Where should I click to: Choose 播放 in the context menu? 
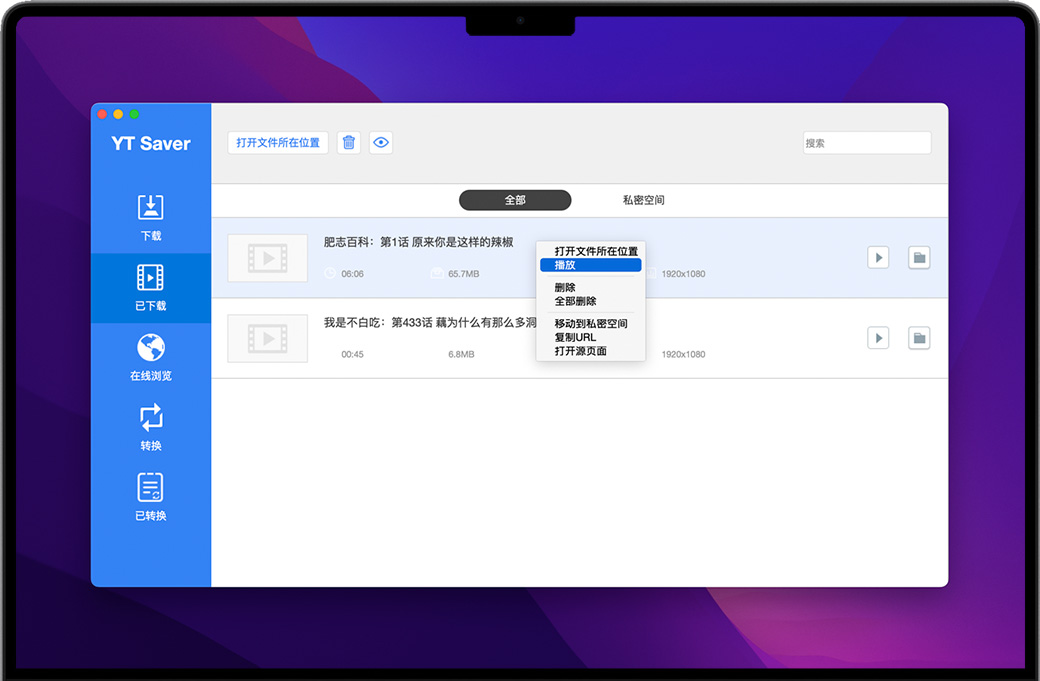[x=591, y=265]
